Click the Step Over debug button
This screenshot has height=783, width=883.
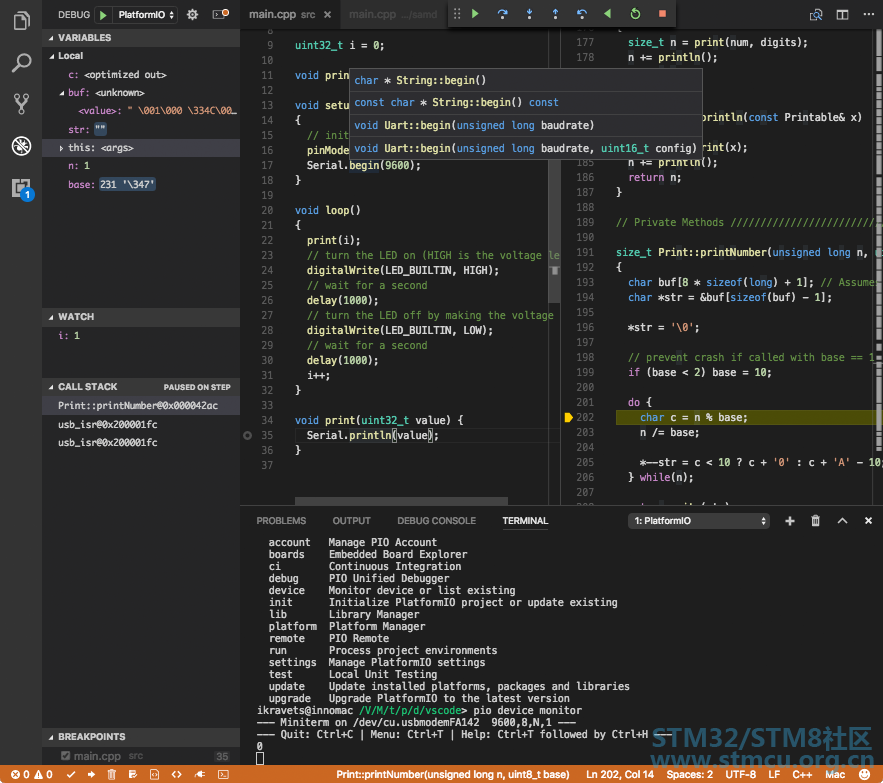click(x=502, y=14)
